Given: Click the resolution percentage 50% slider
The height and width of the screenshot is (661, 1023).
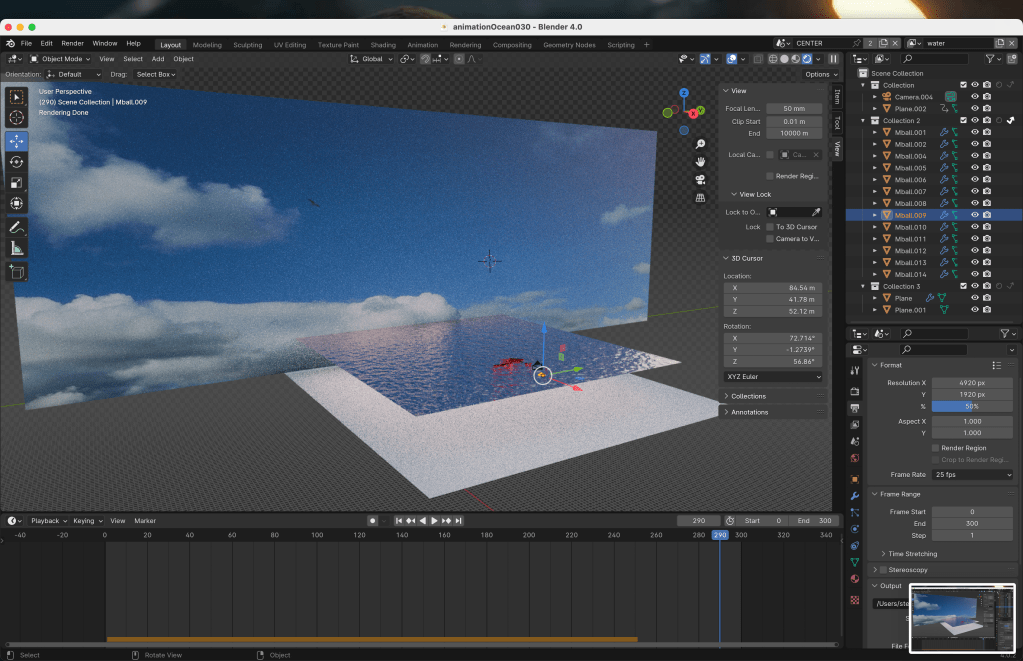Looking at the screenshot, I should (973, 407).
